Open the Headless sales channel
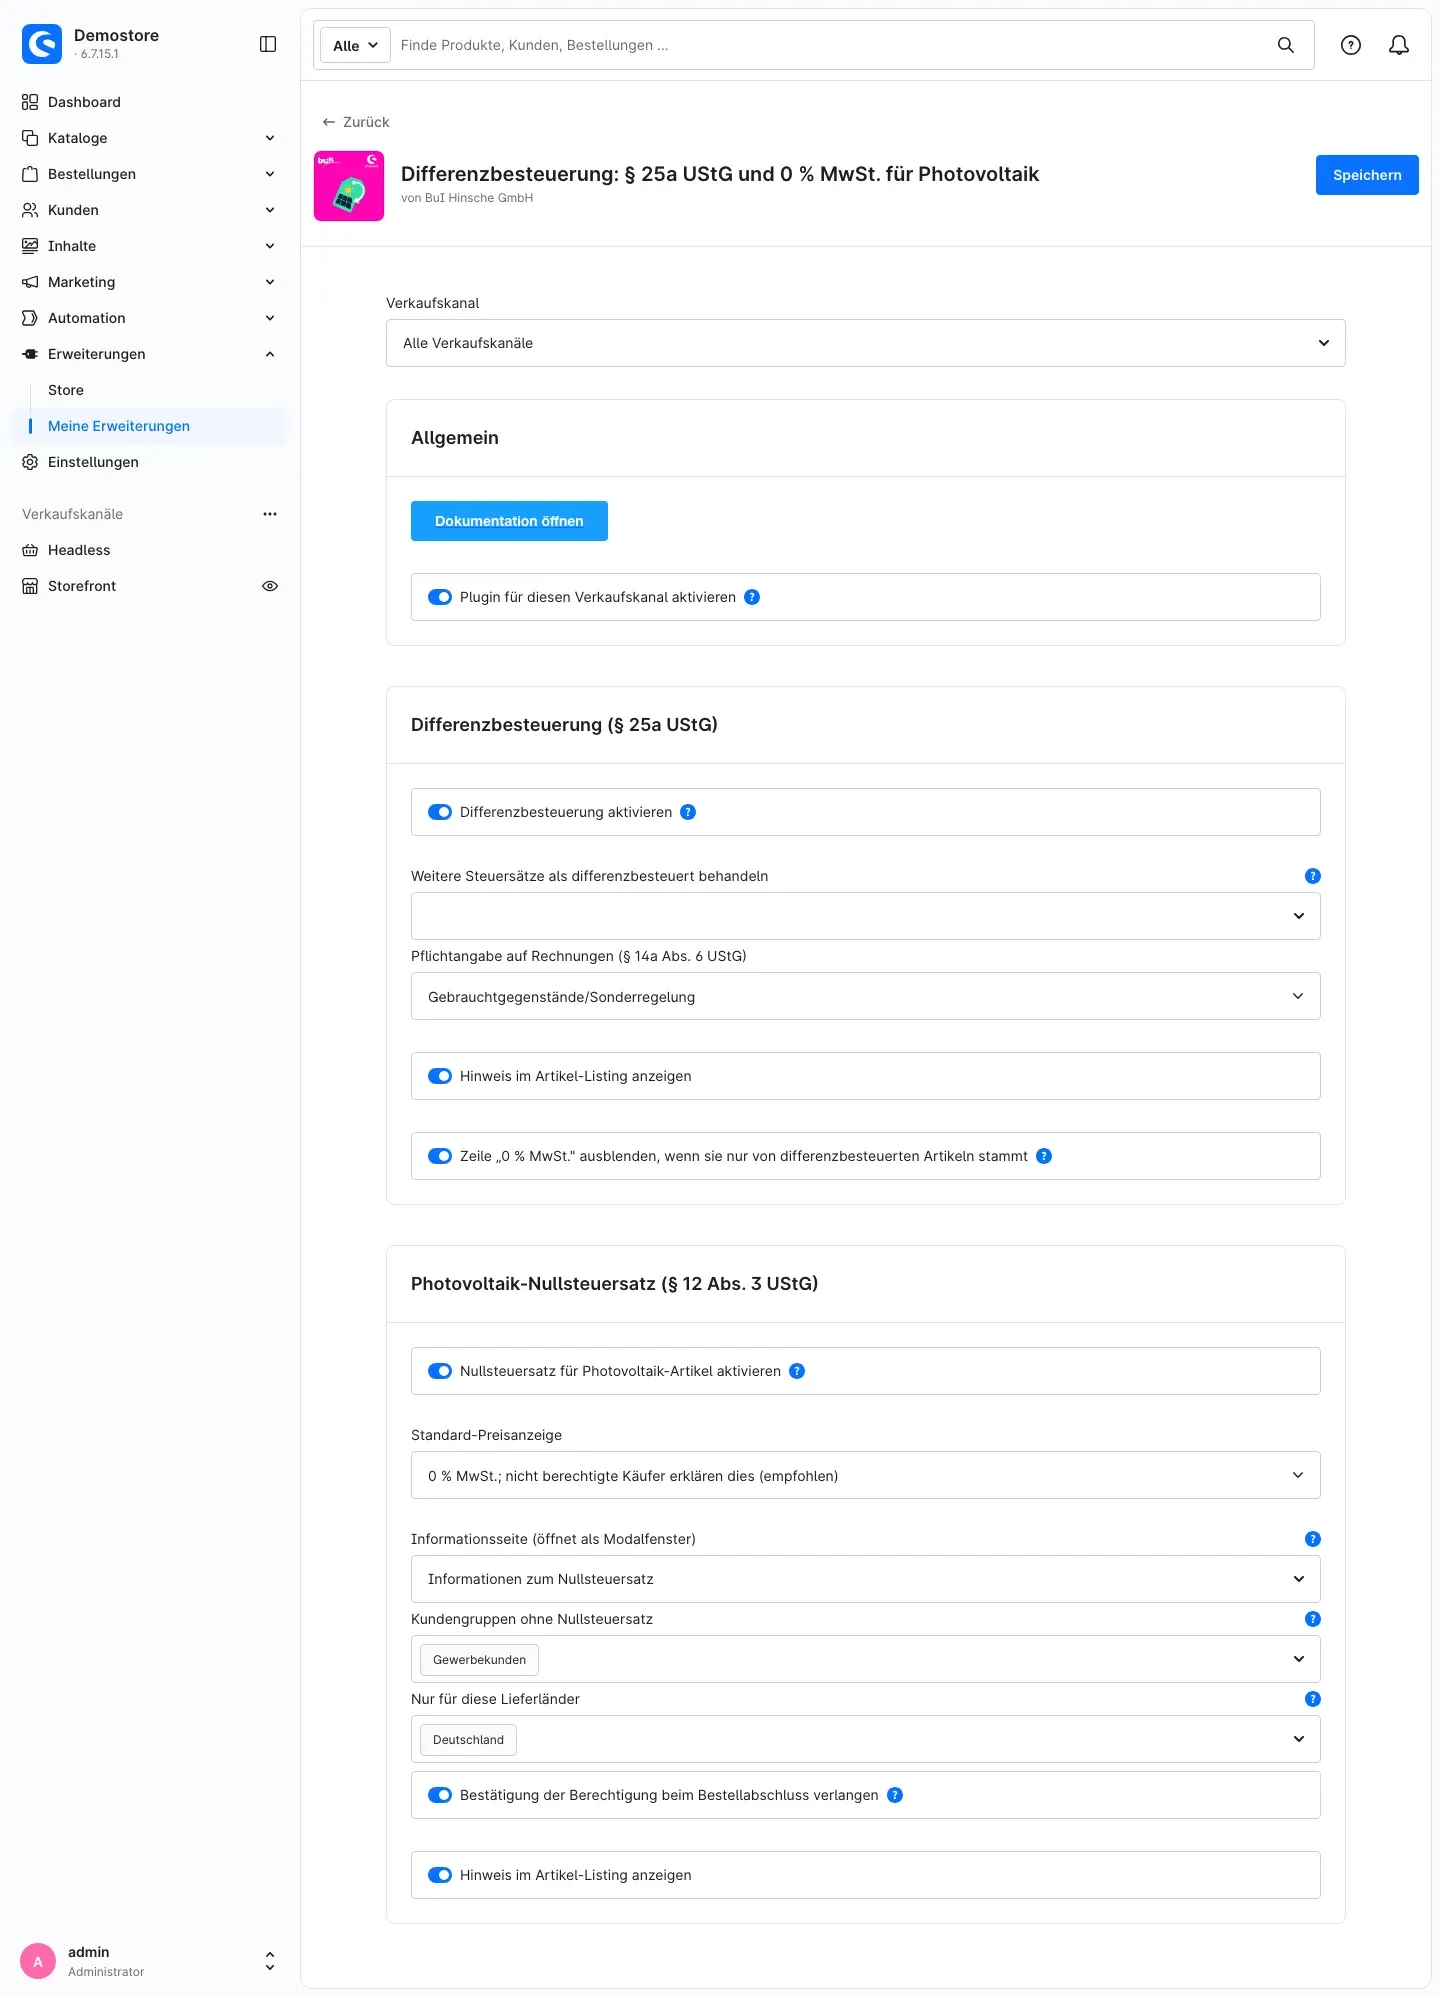The height and width of the screenshot is (1997, 1440). click(148, 550)
